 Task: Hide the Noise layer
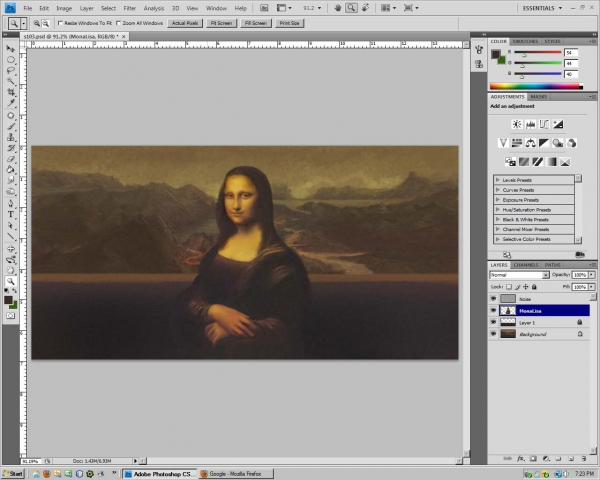(493, 299)
